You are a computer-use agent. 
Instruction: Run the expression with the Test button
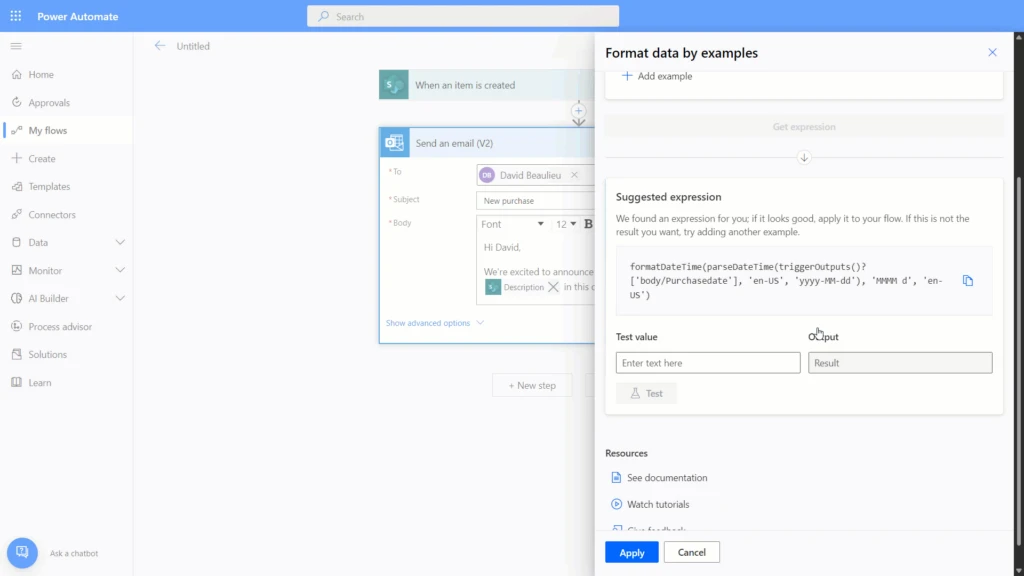pos(646,392)
